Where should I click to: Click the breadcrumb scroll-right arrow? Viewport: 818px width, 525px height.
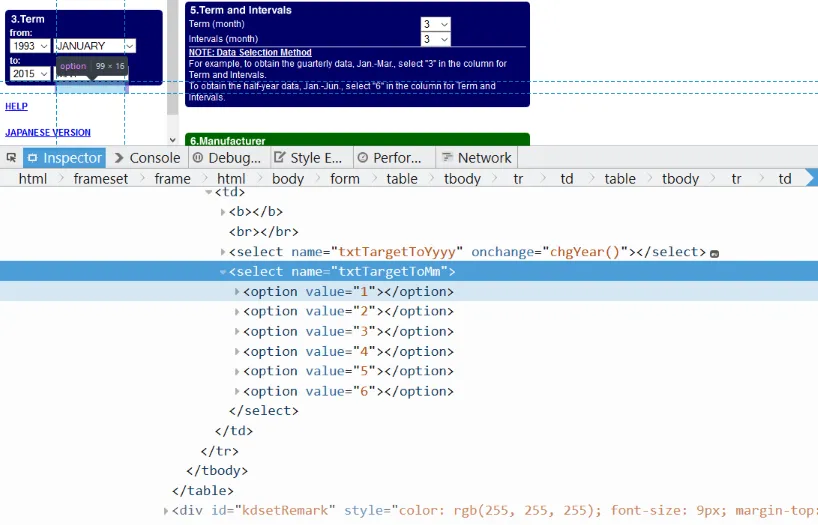tap(811, 178)
